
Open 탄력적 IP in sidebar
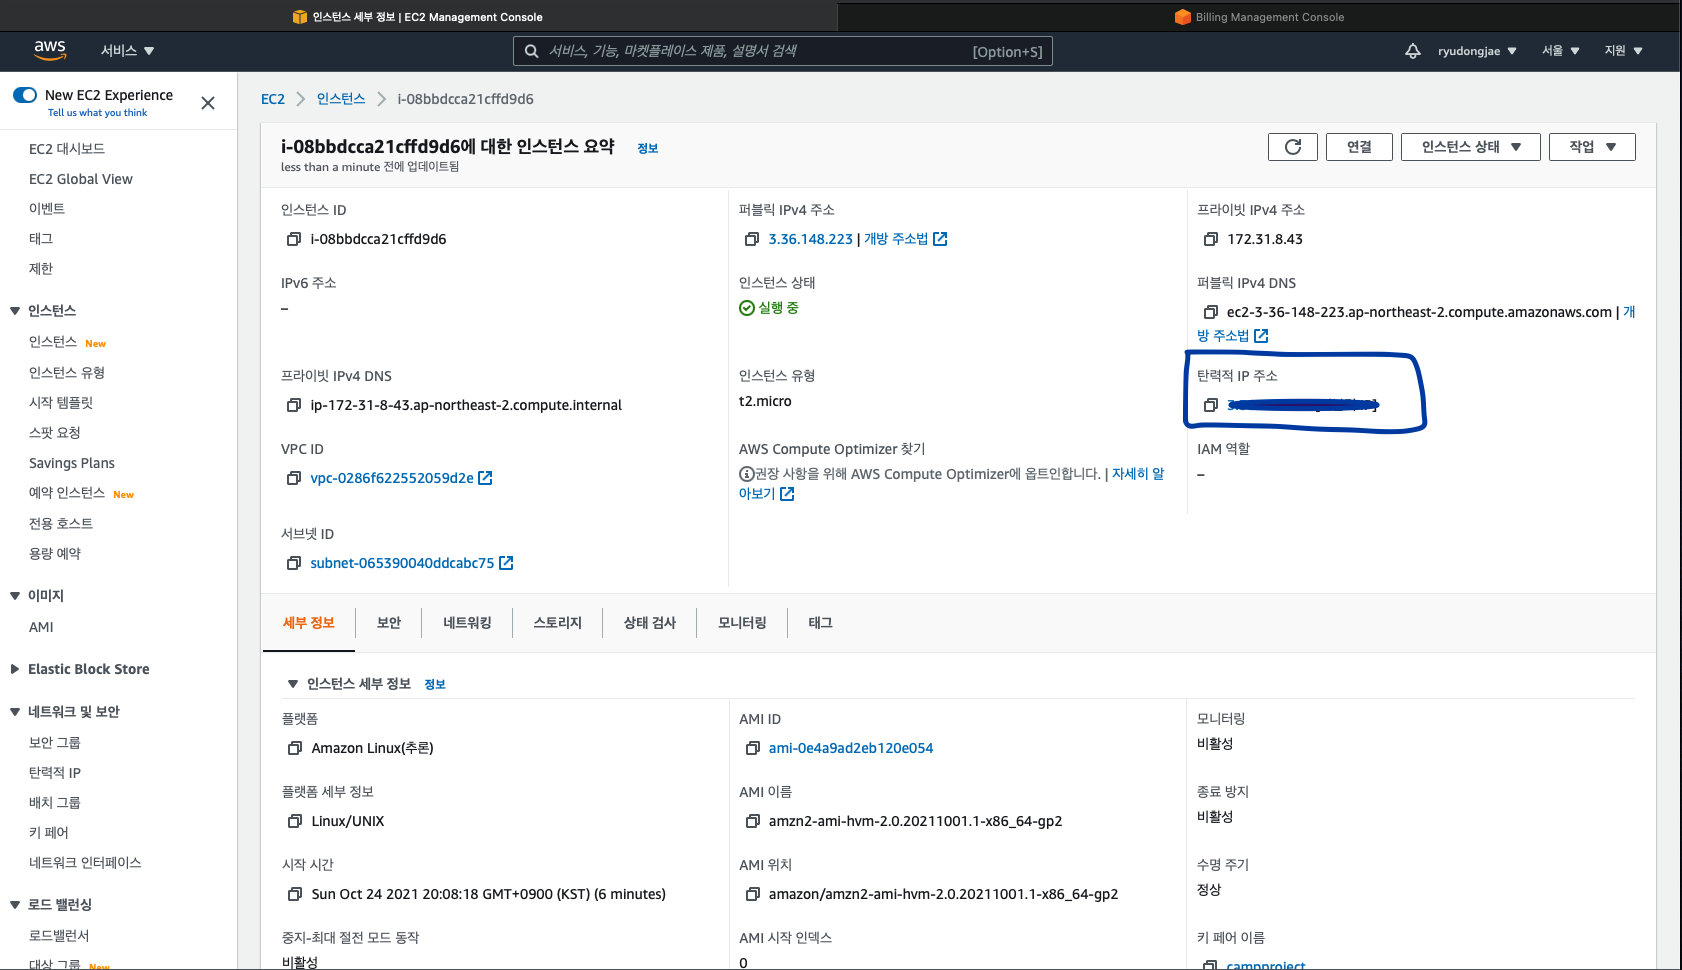pos(55,773)
